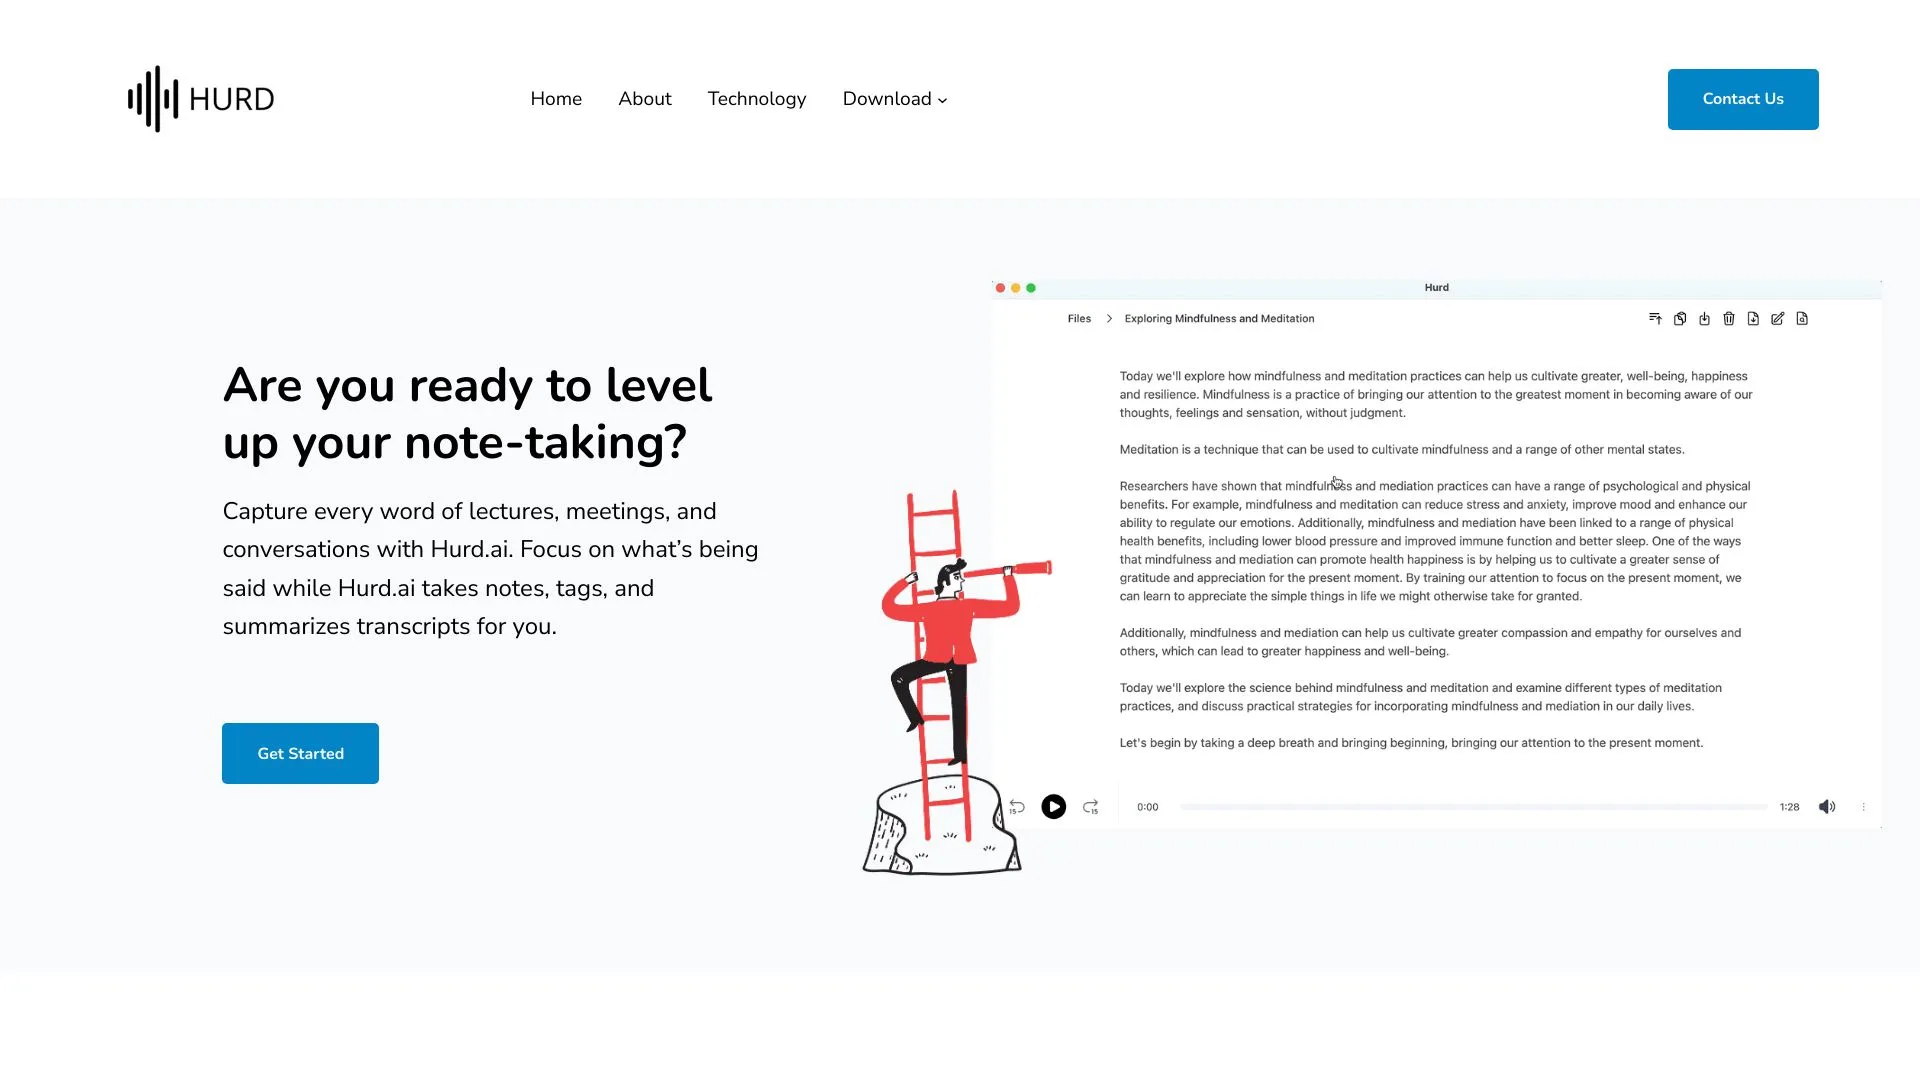Click the Contact Us button

click(1742, 98)
